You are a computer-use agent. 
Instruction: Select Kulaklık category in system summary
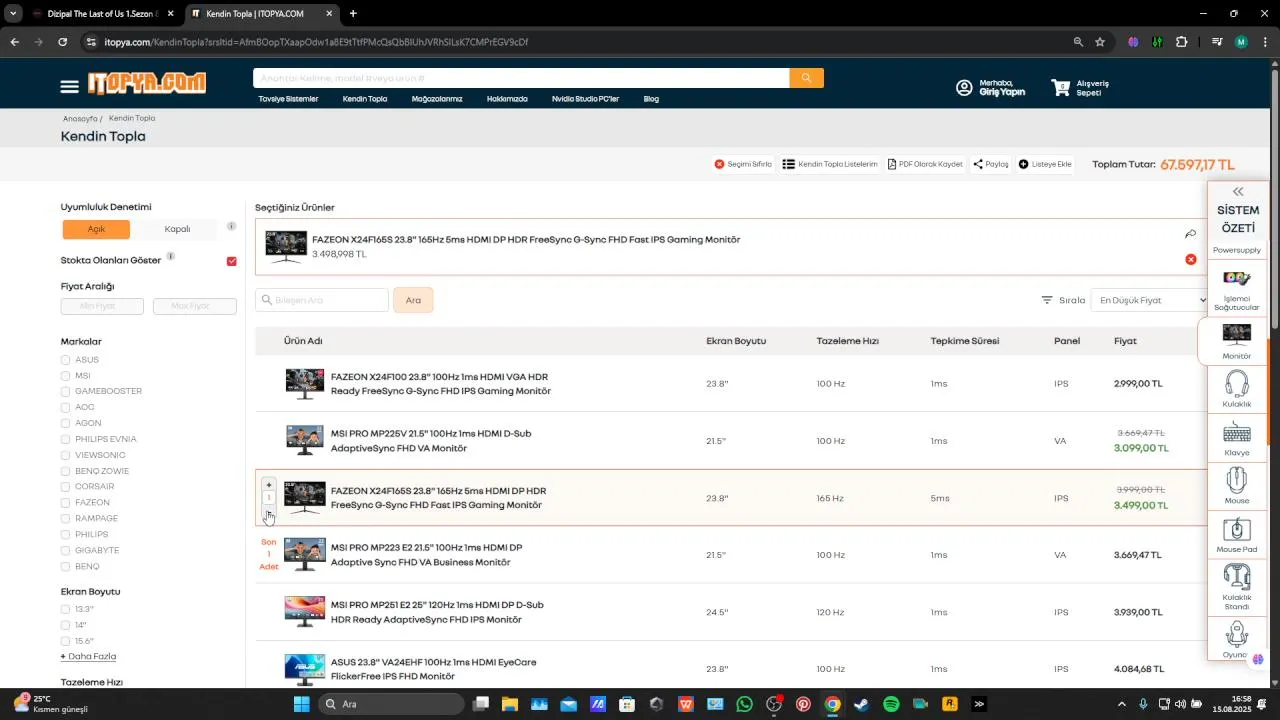click(x=1237, y=389)
